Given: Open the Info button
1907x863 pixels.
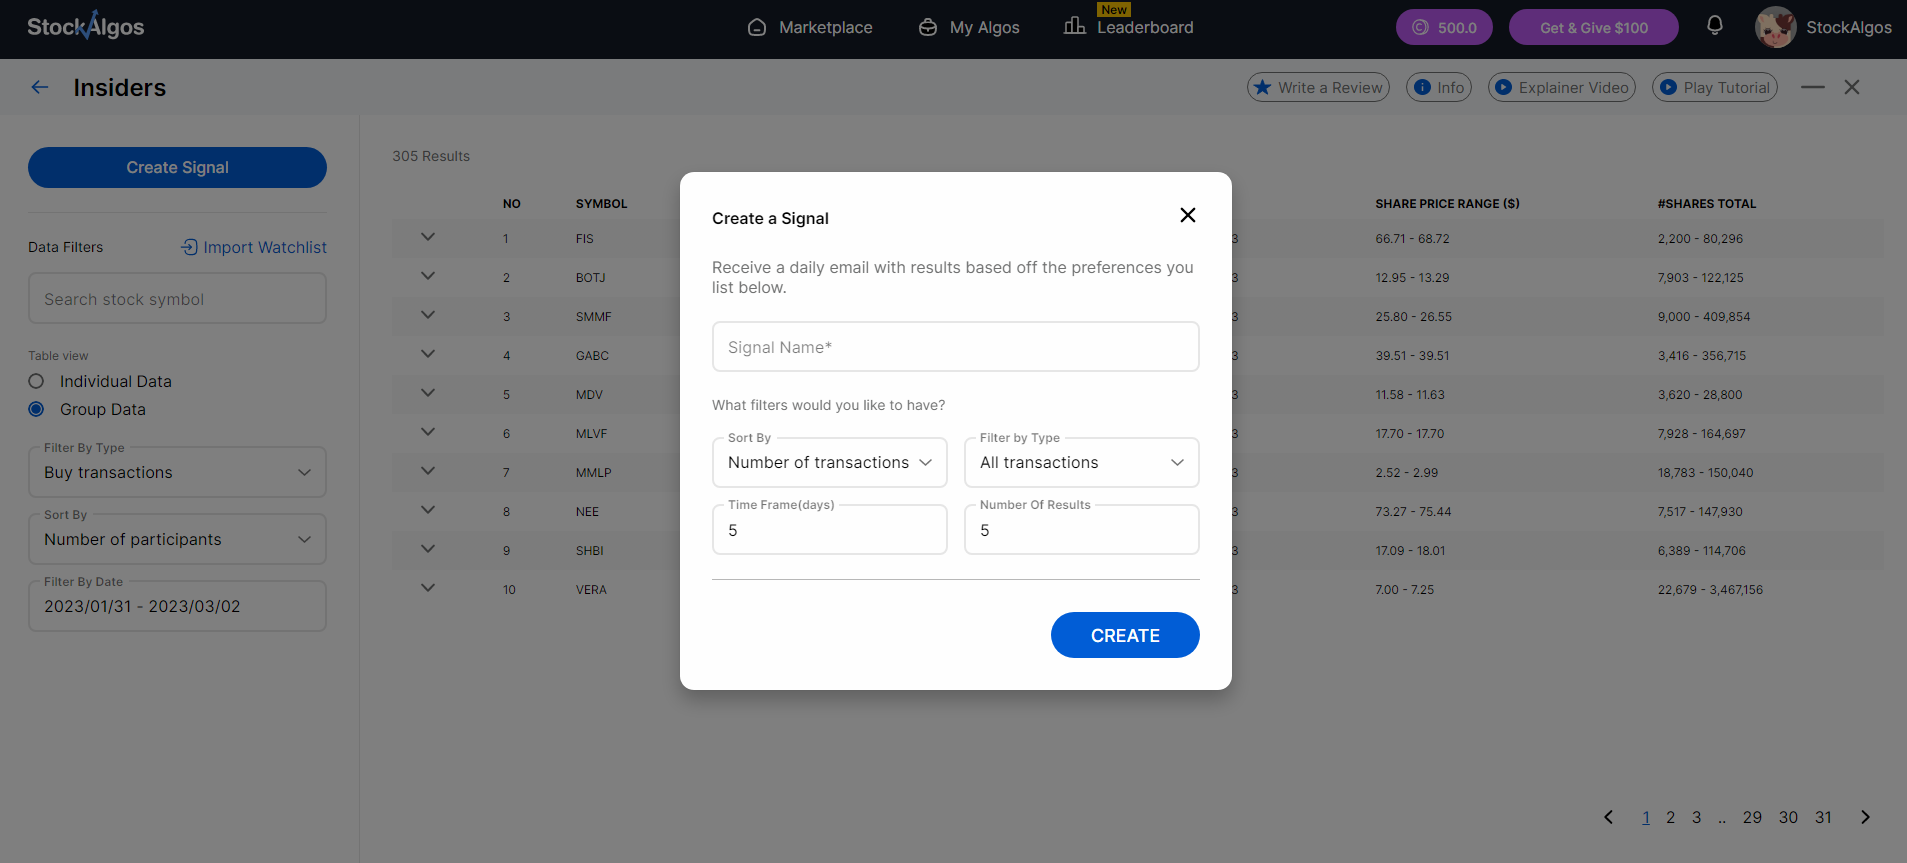Looking at the screenshot, I should point(1439,87).
